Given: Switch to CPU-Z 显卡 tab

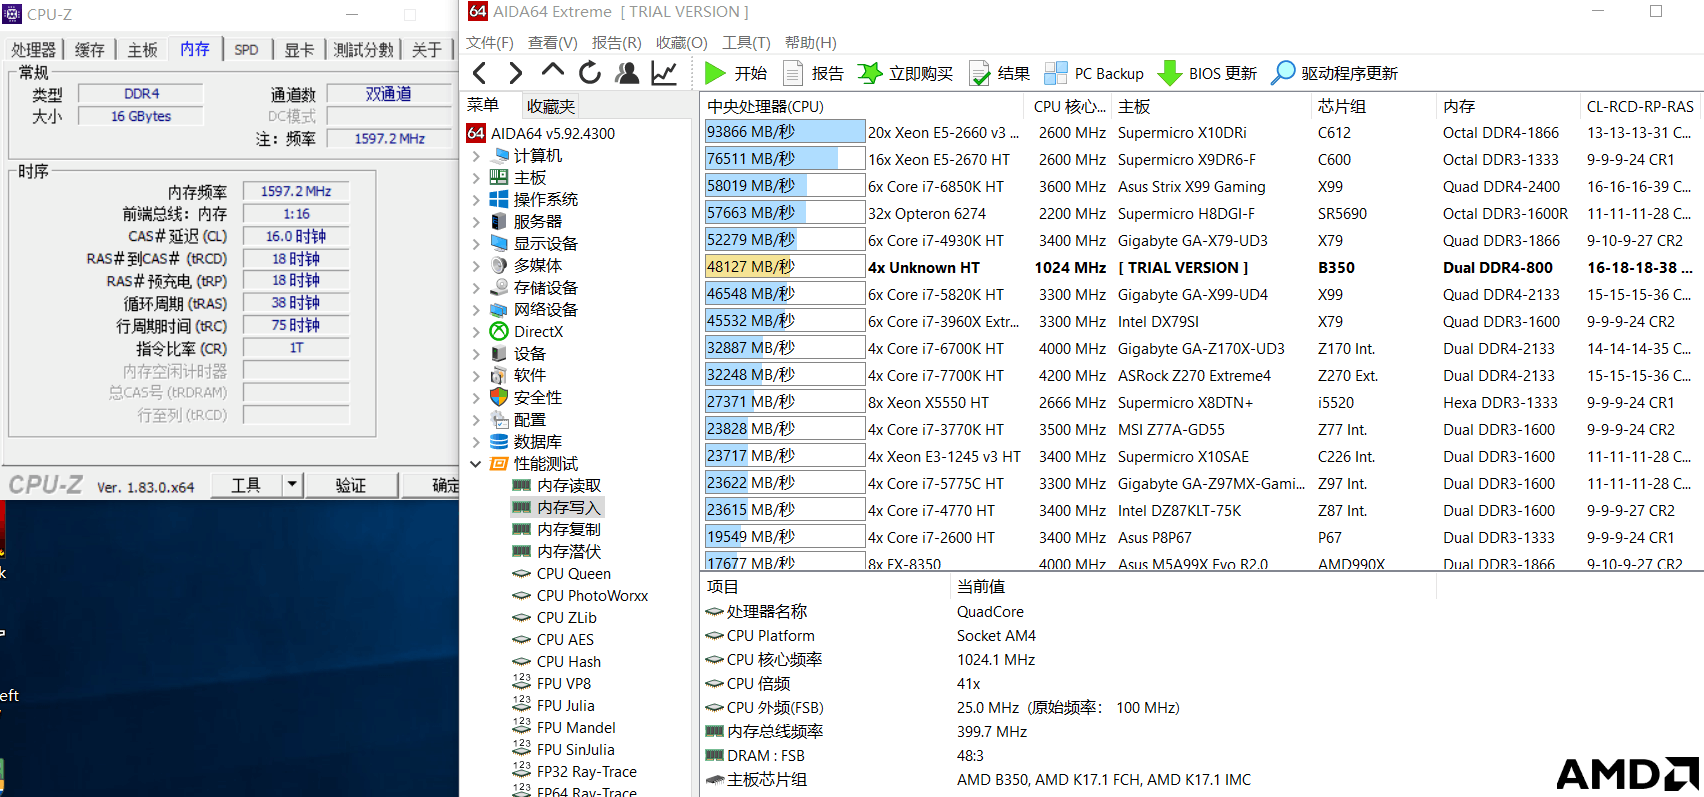Looking at the screenshot, I should coord(299,50).
